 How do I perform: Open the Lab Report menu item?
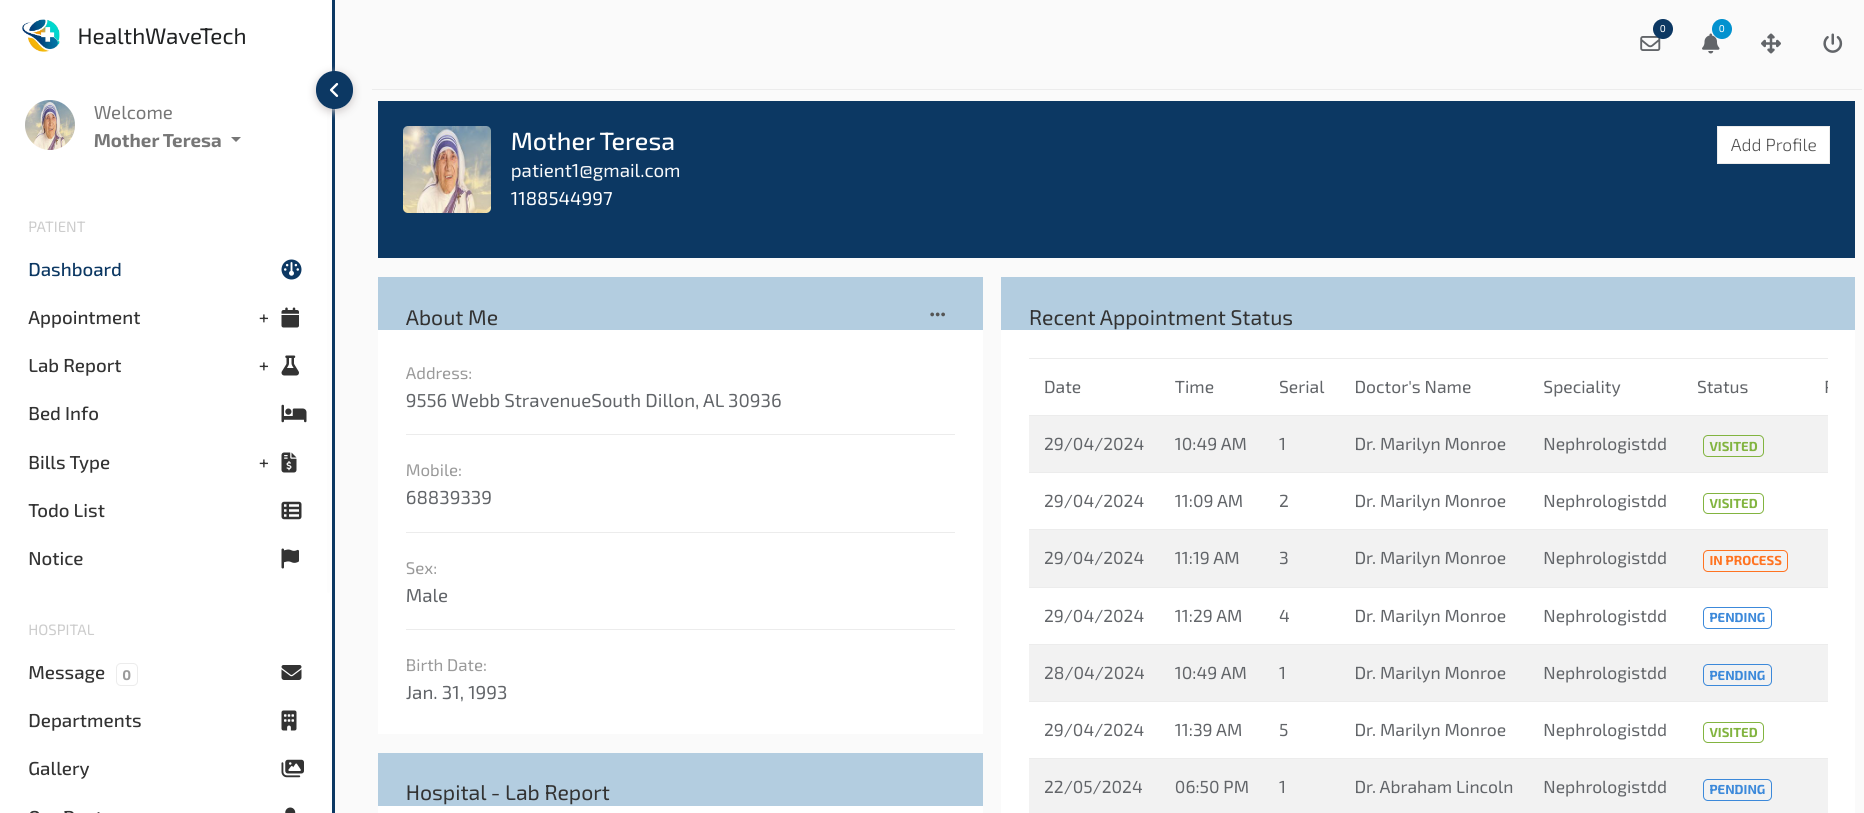coord(75,366)
